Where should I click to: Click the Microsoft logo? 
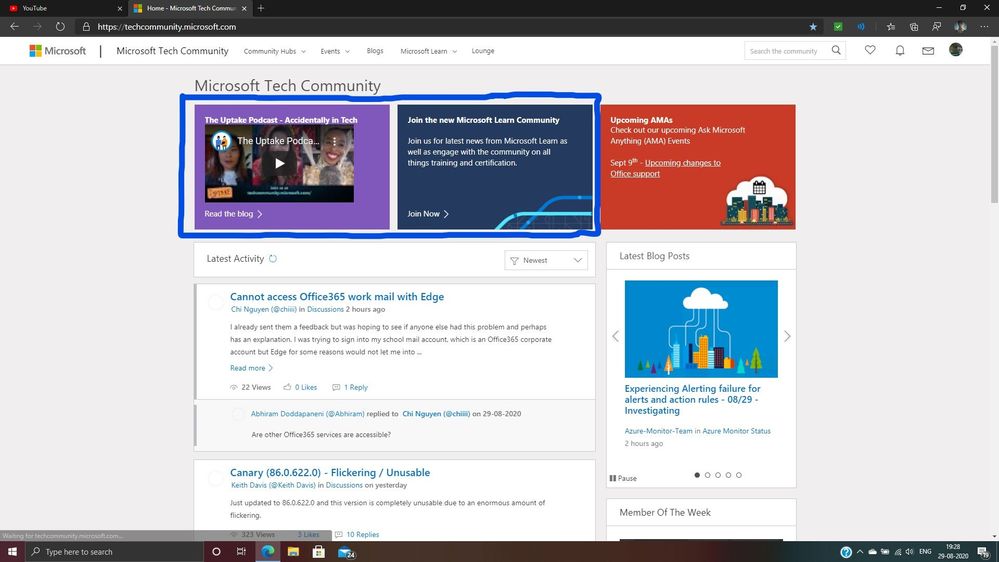(x=57, y=51)
